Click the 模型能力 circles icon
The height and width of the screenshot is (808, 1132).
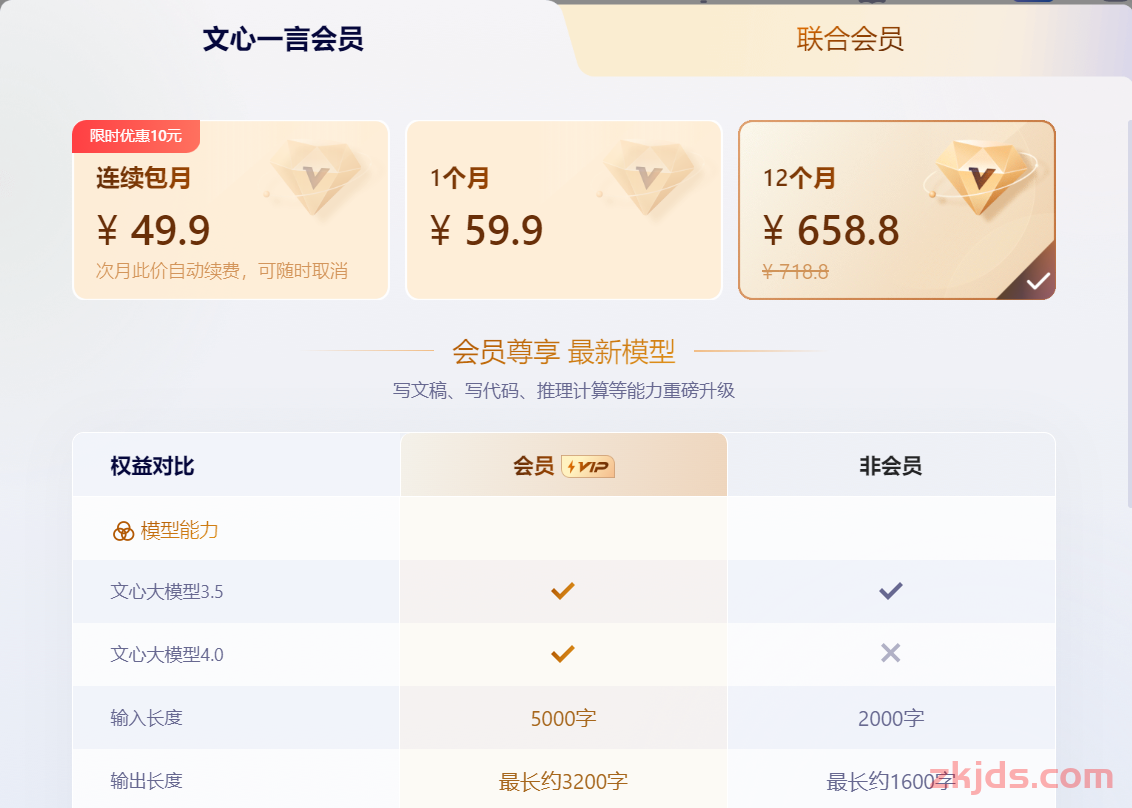(x=123, y=531)
